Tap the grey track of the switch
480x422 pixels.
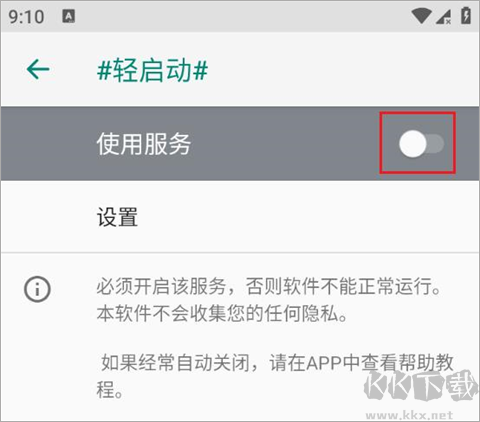[x=436, y=144]
